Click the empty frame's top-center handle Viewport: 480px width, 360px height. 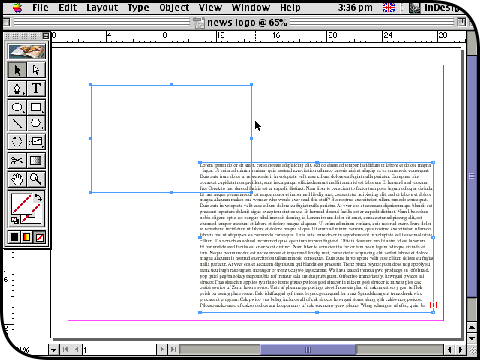click(171, 85)
